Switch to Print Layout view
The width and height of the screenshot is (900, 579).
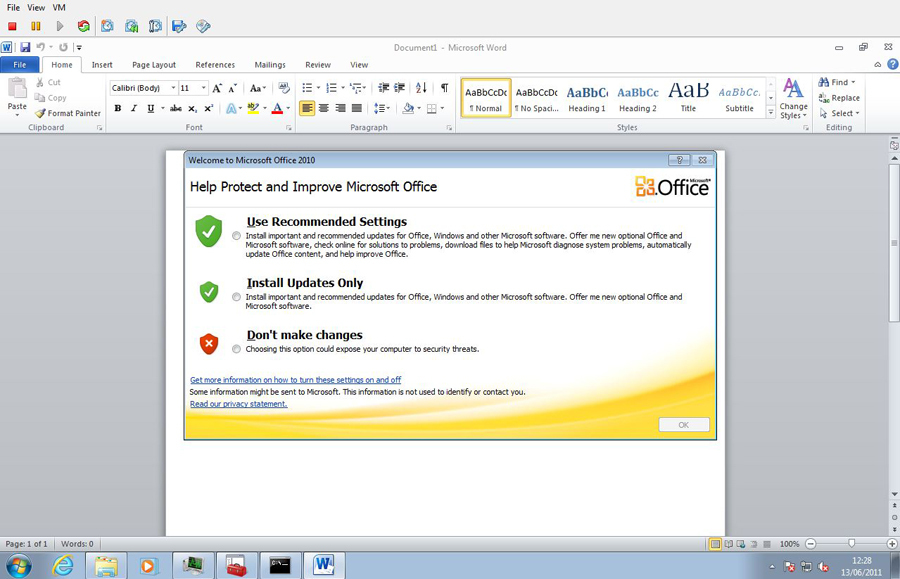pos(715,543)
